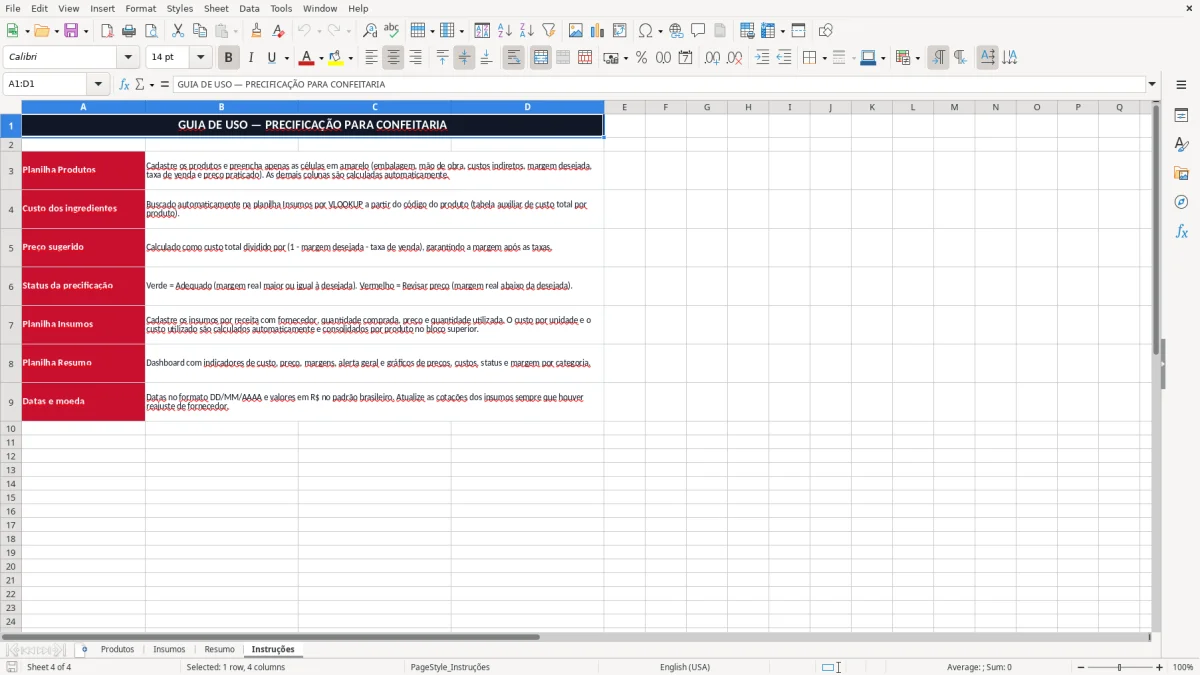1200x675 pixels.
Task: Clear direct formatting icon
Action: 278,31
